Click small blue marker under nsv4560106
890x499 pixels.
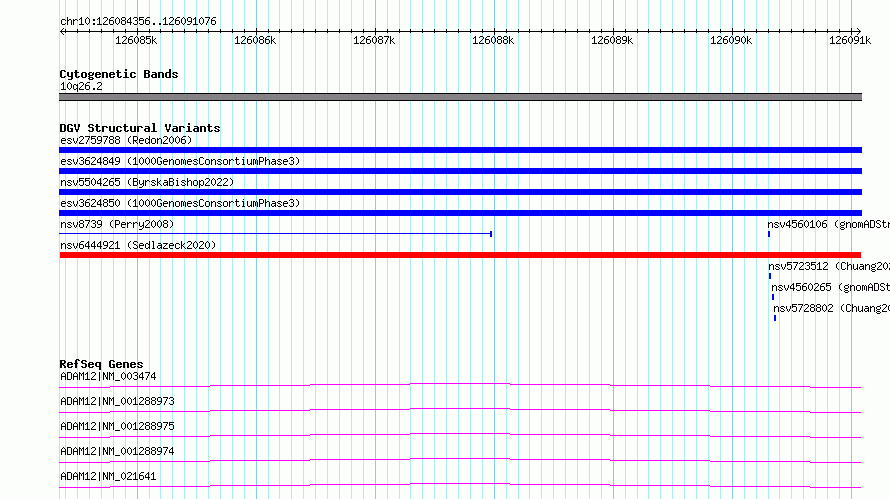(769, 234)
